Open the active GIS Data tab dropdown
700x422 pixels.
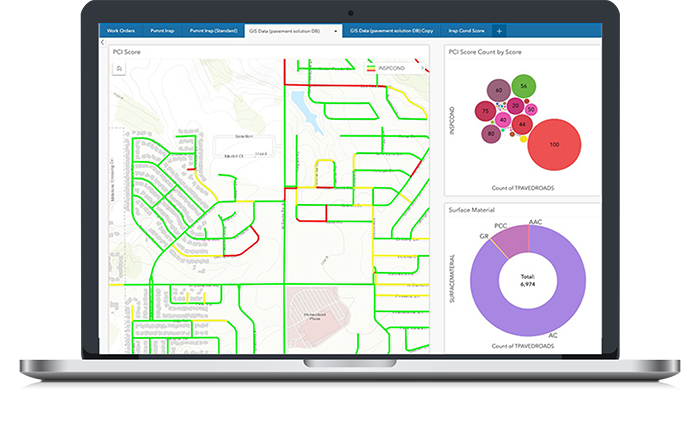click(335, 32)
